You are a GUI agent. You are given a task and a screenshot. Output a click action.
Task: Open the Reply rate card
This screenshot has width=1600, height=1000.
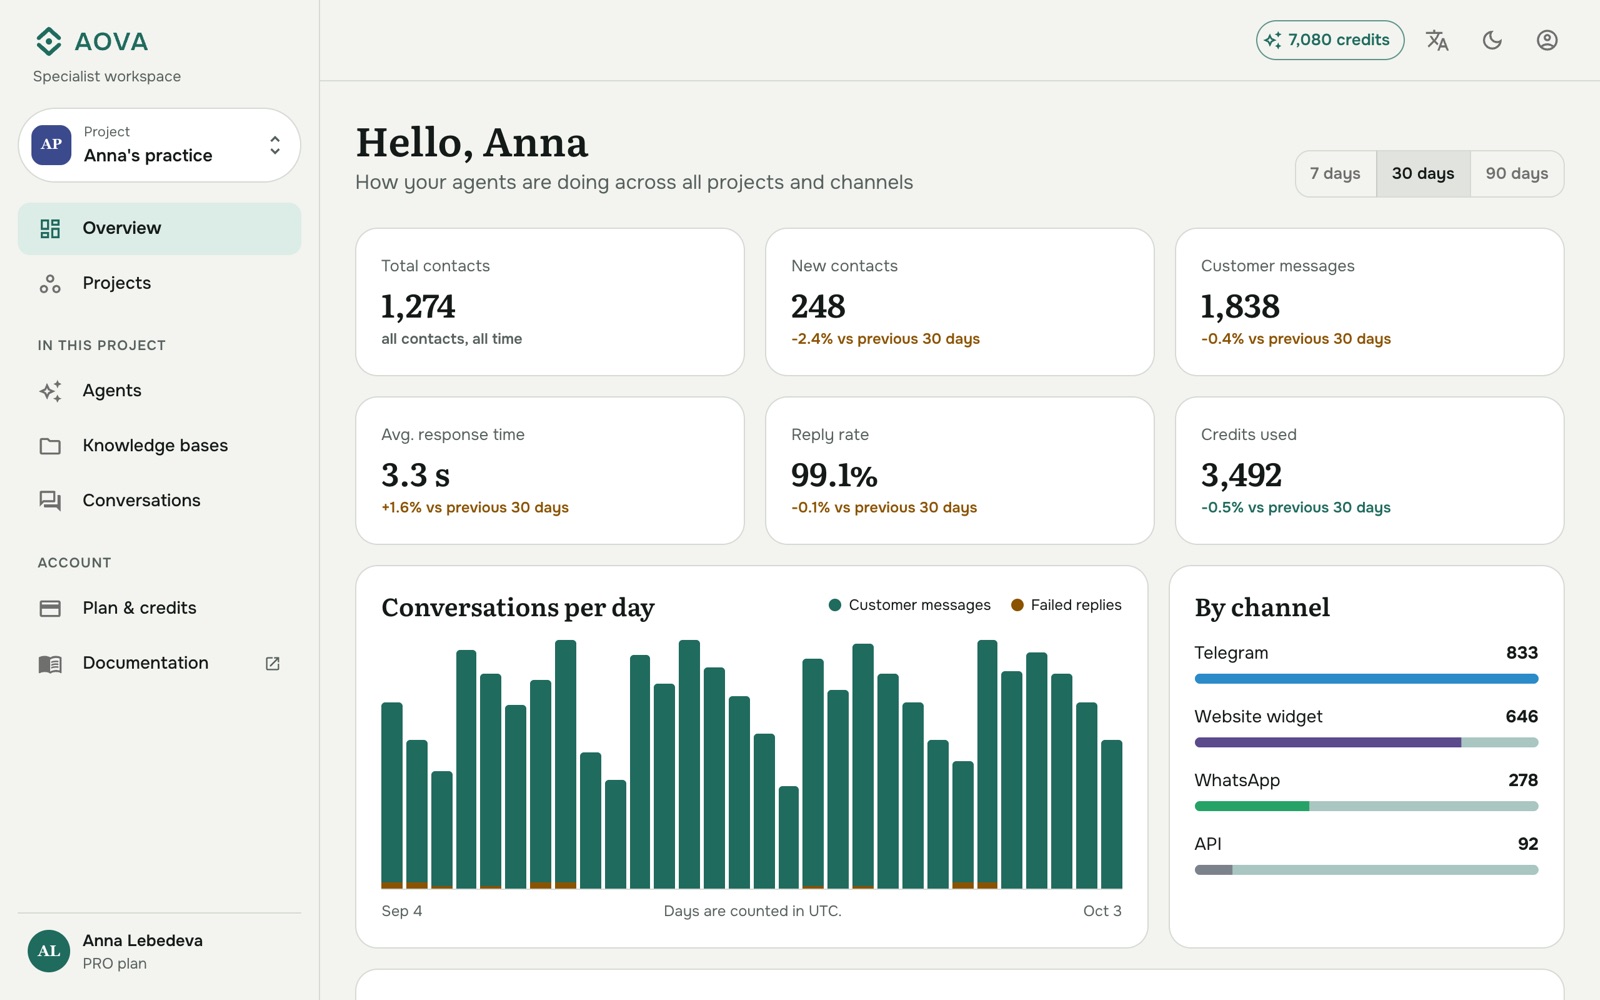point(960,471)
